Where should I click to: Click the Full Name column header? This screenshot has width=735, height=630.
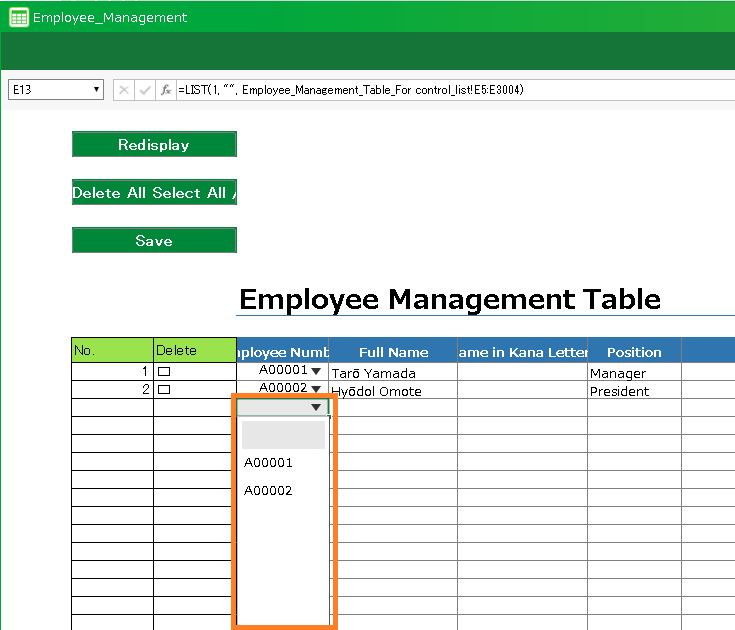[393, 352]
